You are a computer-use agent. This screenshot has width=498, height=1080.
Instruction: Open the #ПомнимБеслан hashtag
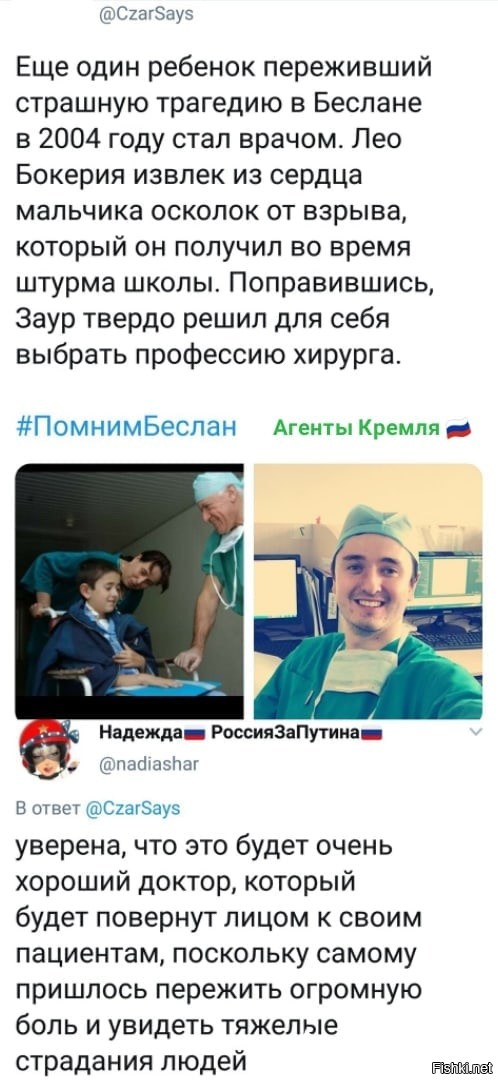[126, 427]
